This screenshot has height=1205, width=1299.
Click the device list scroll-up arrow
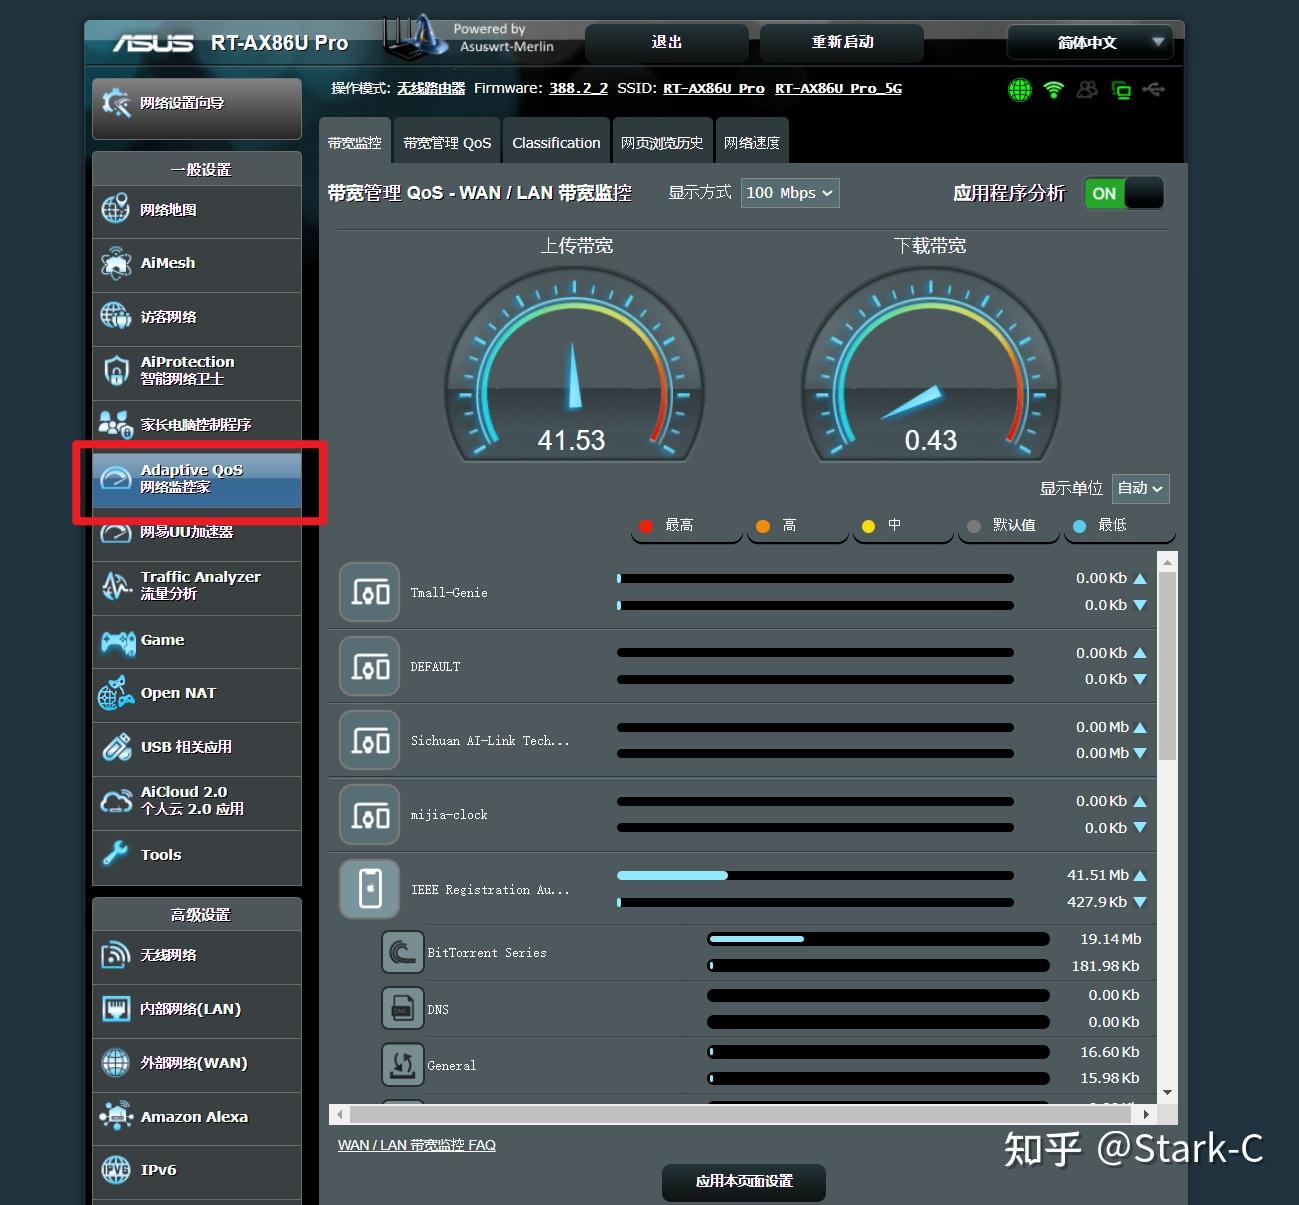tap(1167, 563)
